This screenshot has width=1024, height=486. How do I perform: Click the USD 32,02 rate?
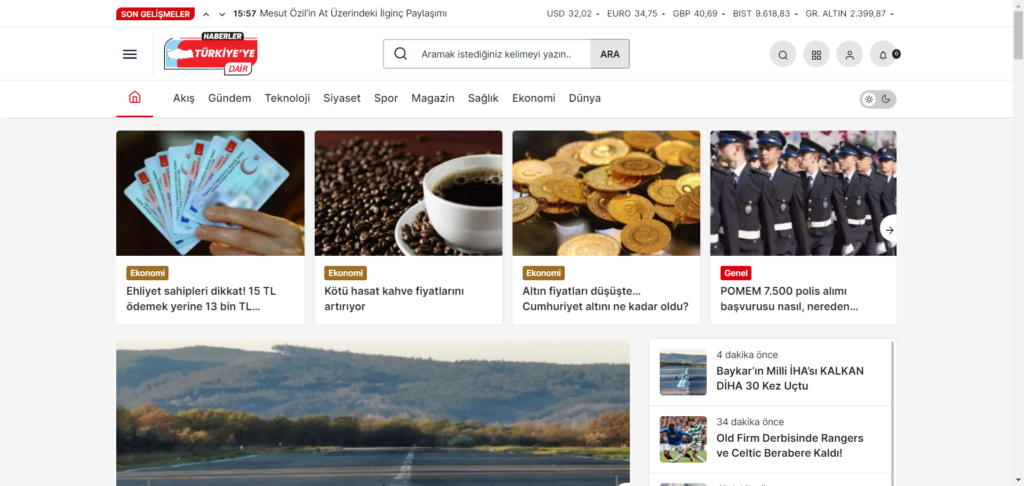[x=569, y=14]
